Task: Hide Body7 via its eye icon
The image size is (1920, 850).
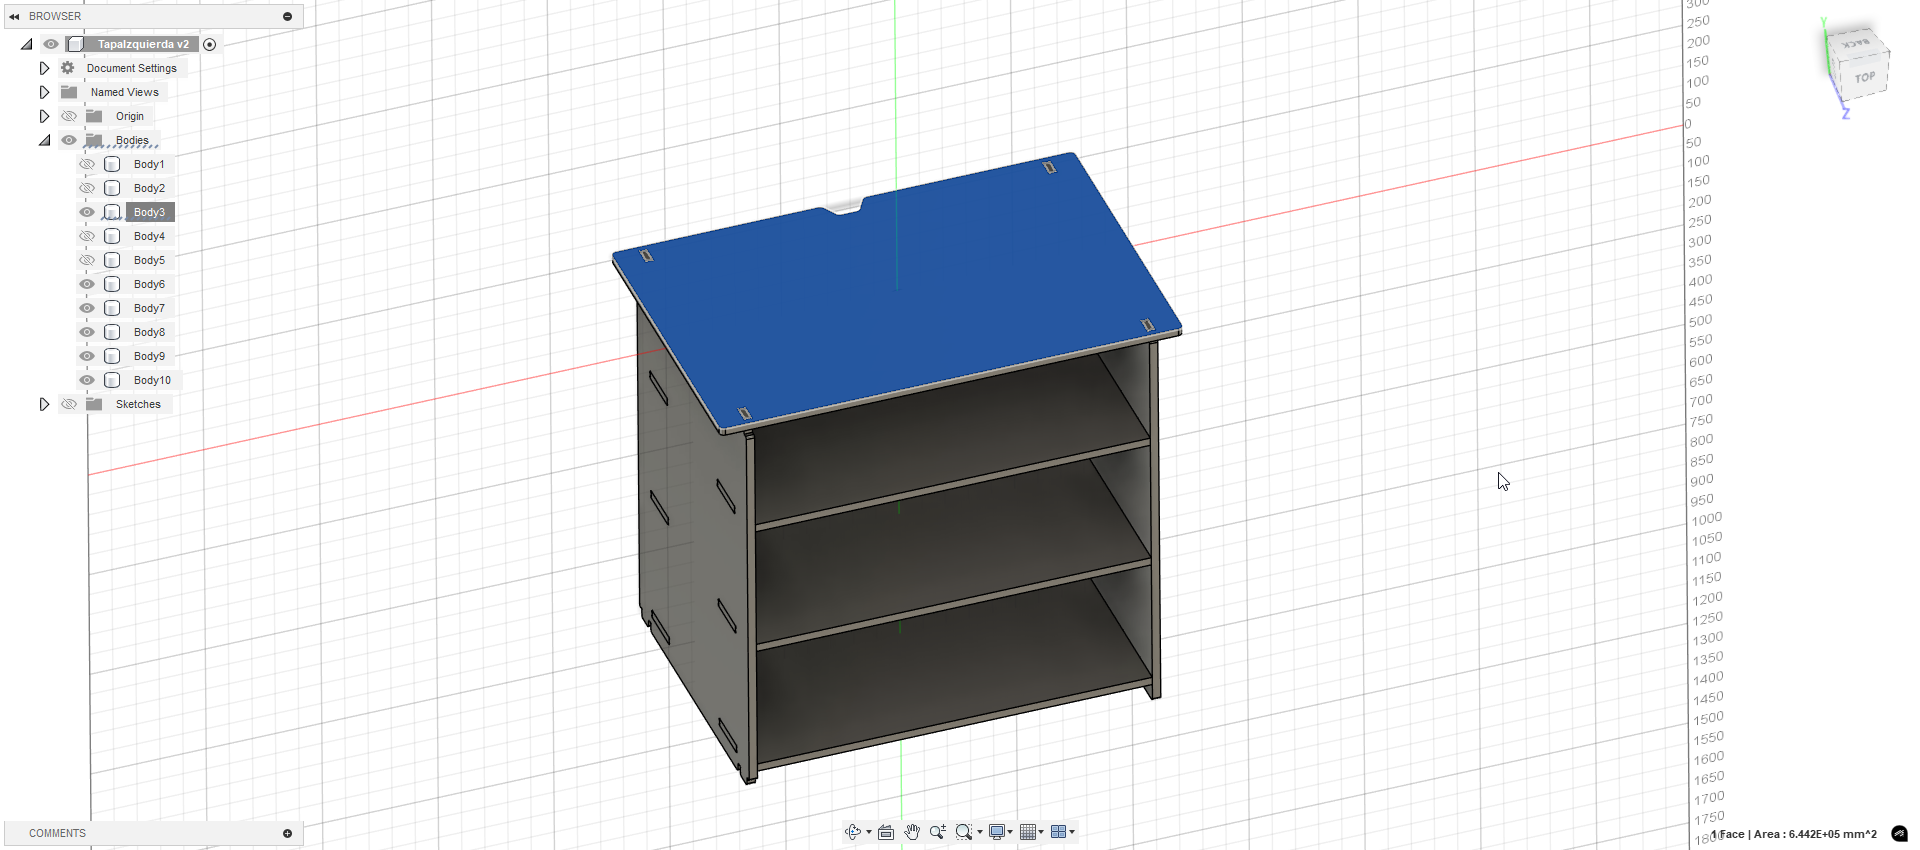Action: [x=87, y=308]
